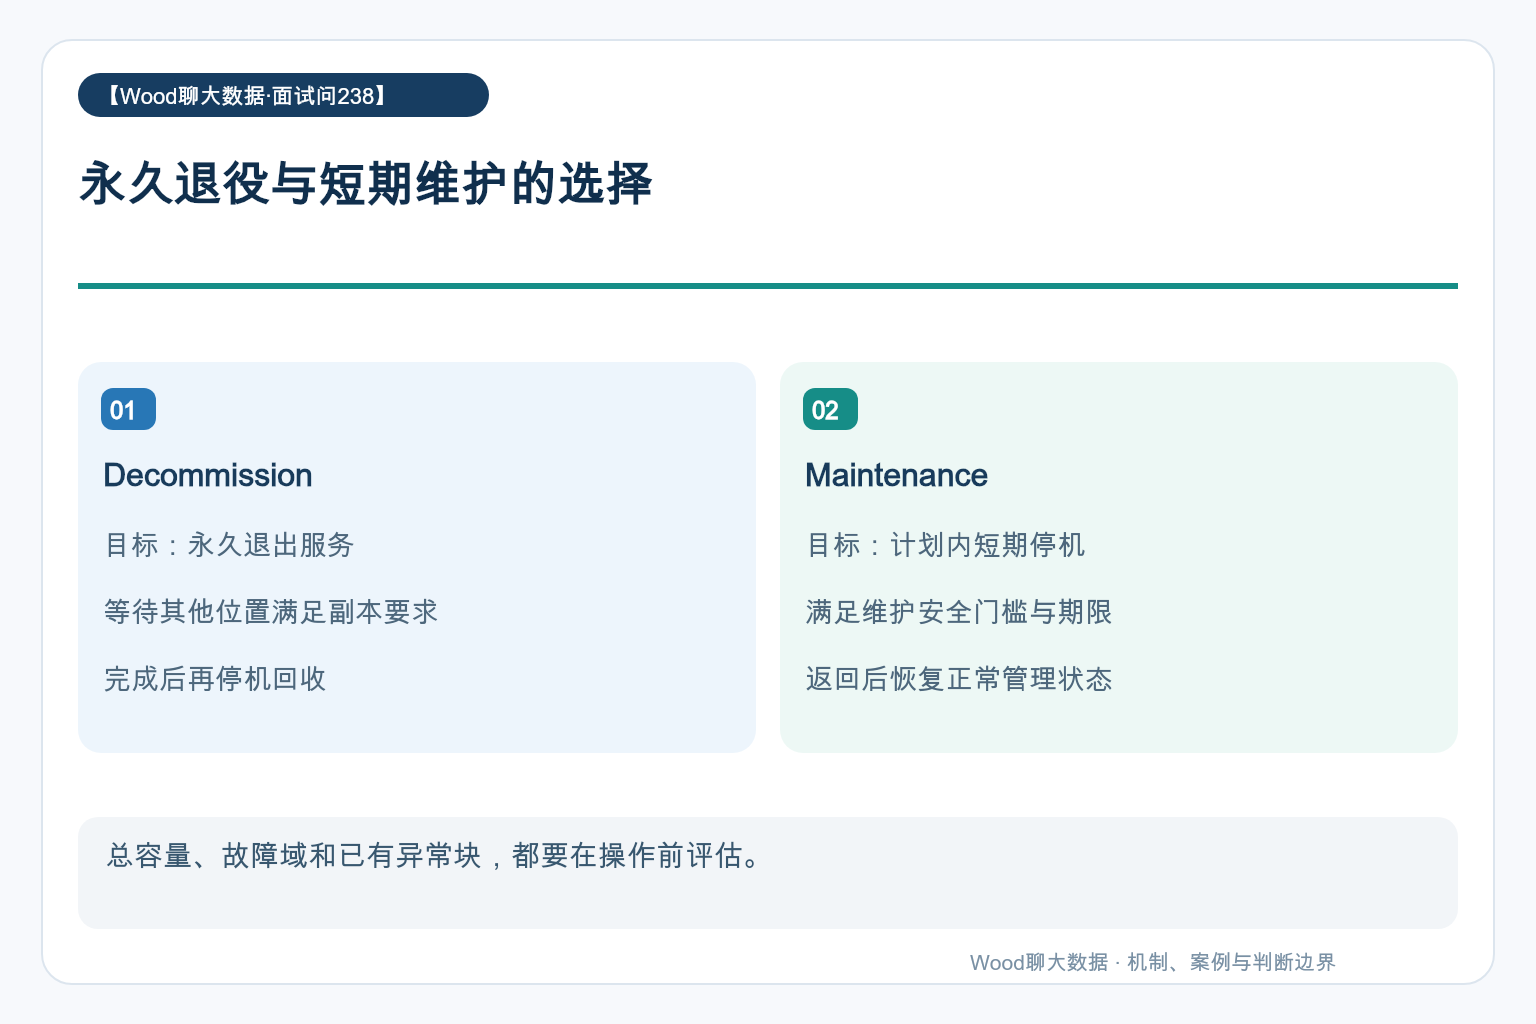Click the line 目标：永久退出服务

[x=229, y=545]
